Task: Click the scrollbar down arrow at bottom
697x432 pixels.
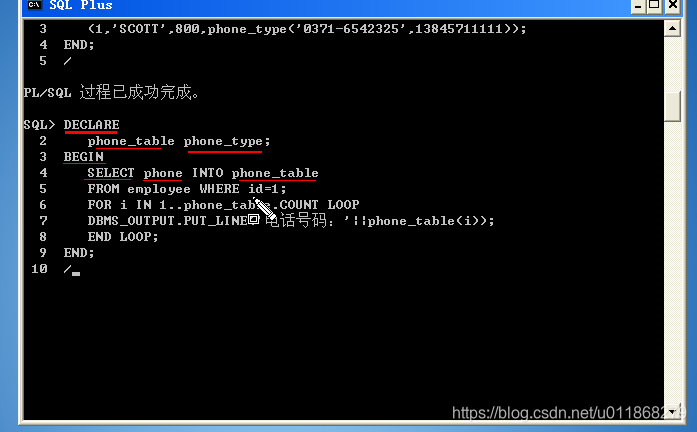Action: (x=675, y=412)
